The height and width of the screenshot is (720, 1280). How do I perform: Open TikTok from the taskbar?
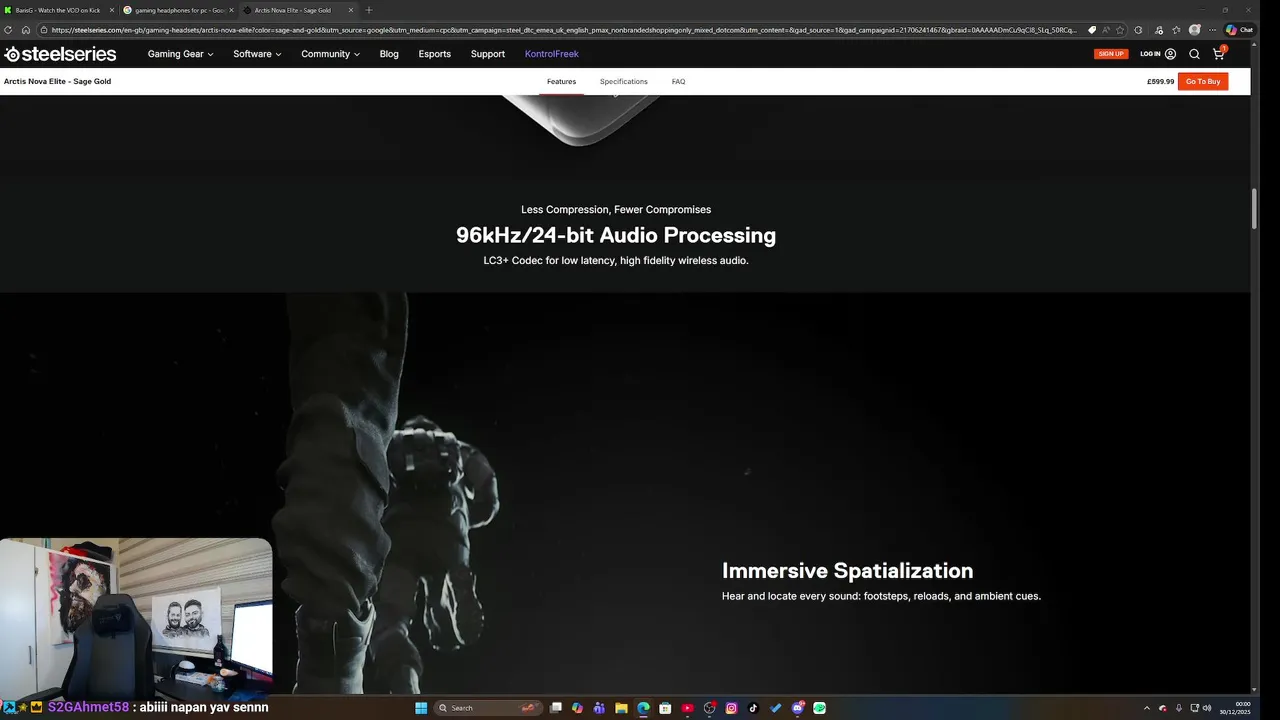coord(753,708)
